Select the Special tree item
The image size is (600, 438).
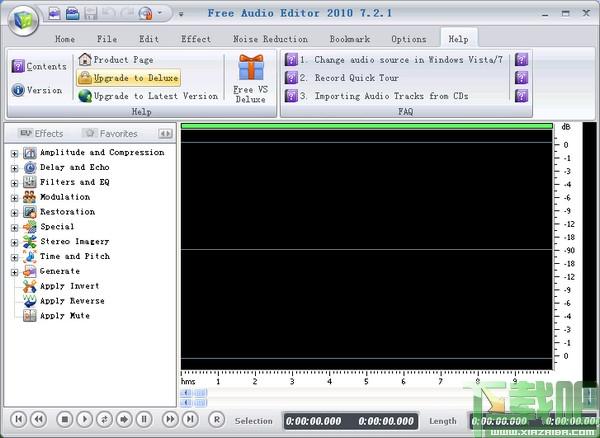click(x=57, y=226)
